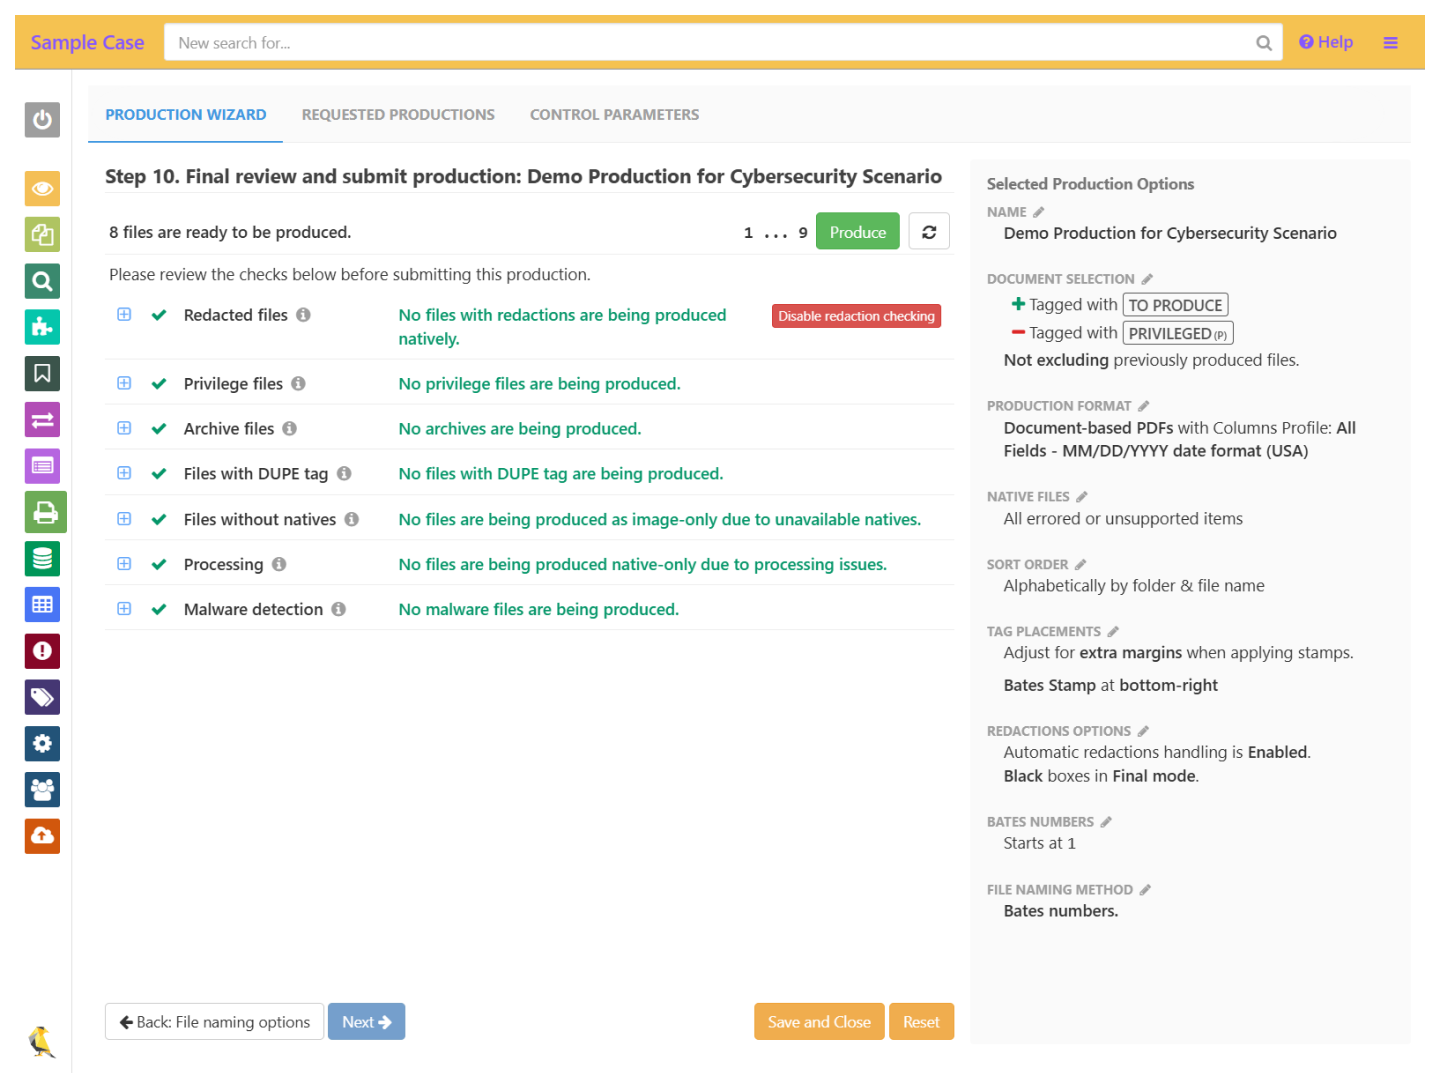The width and height of the screenshot is (1440, 1088).
Task: Expand the Privilege files check row
Action: [124, 383]
